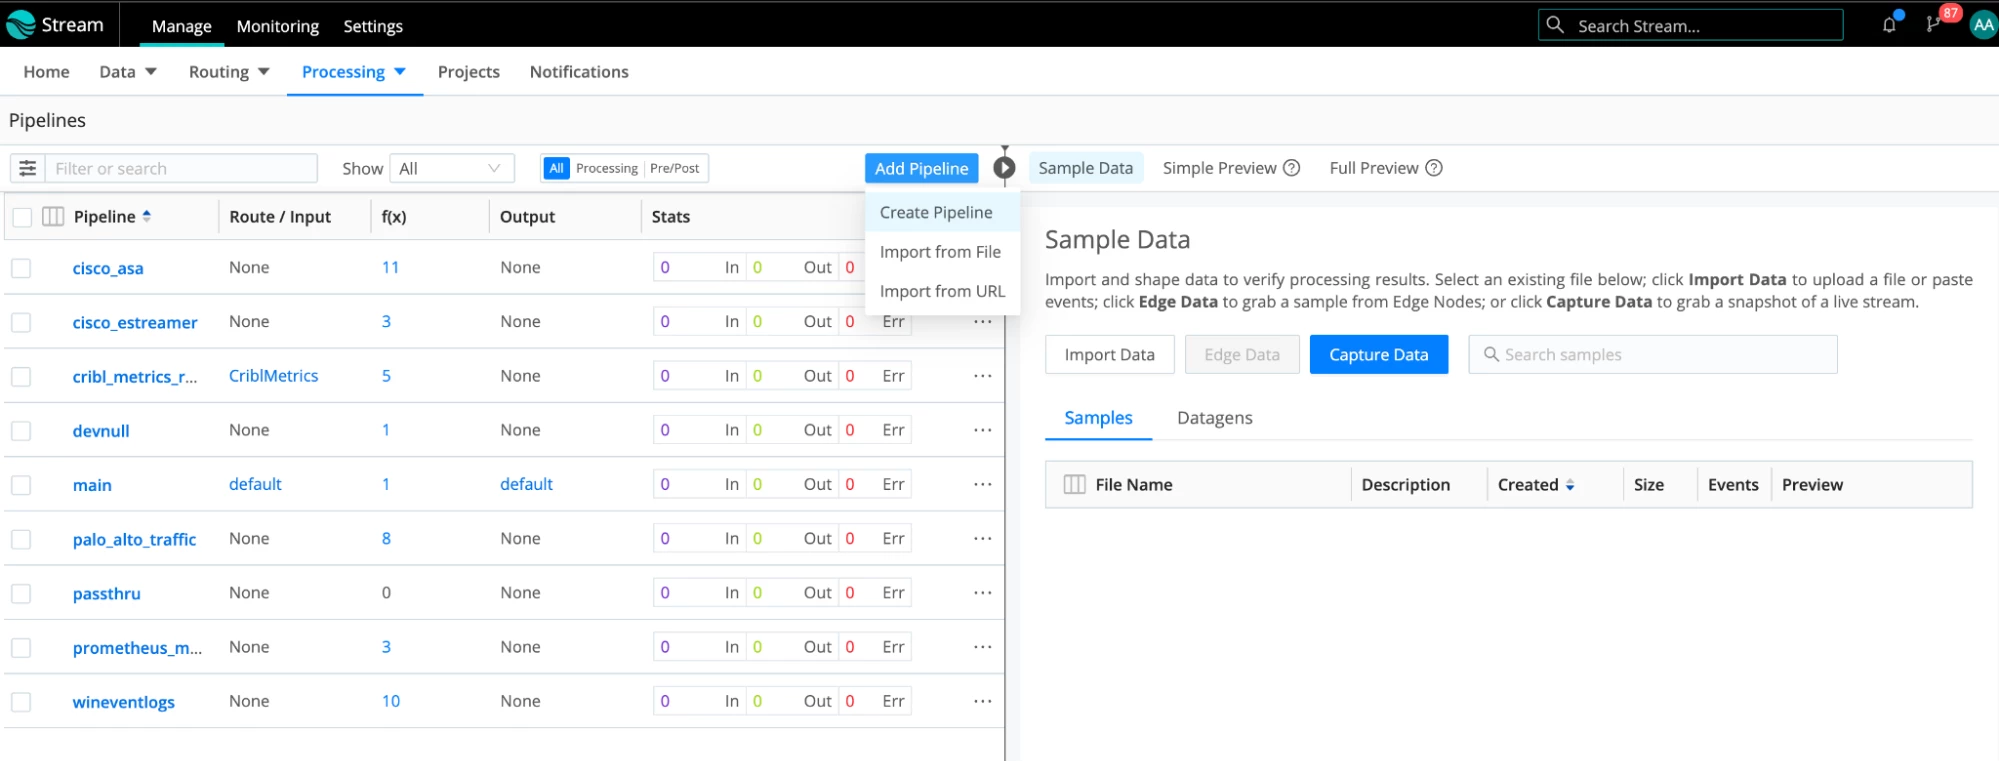Image resolution: width=1999 pixels, height=762 pixels.
Task: Open options menu for palo_alto_traffic row
Action: 983,538
